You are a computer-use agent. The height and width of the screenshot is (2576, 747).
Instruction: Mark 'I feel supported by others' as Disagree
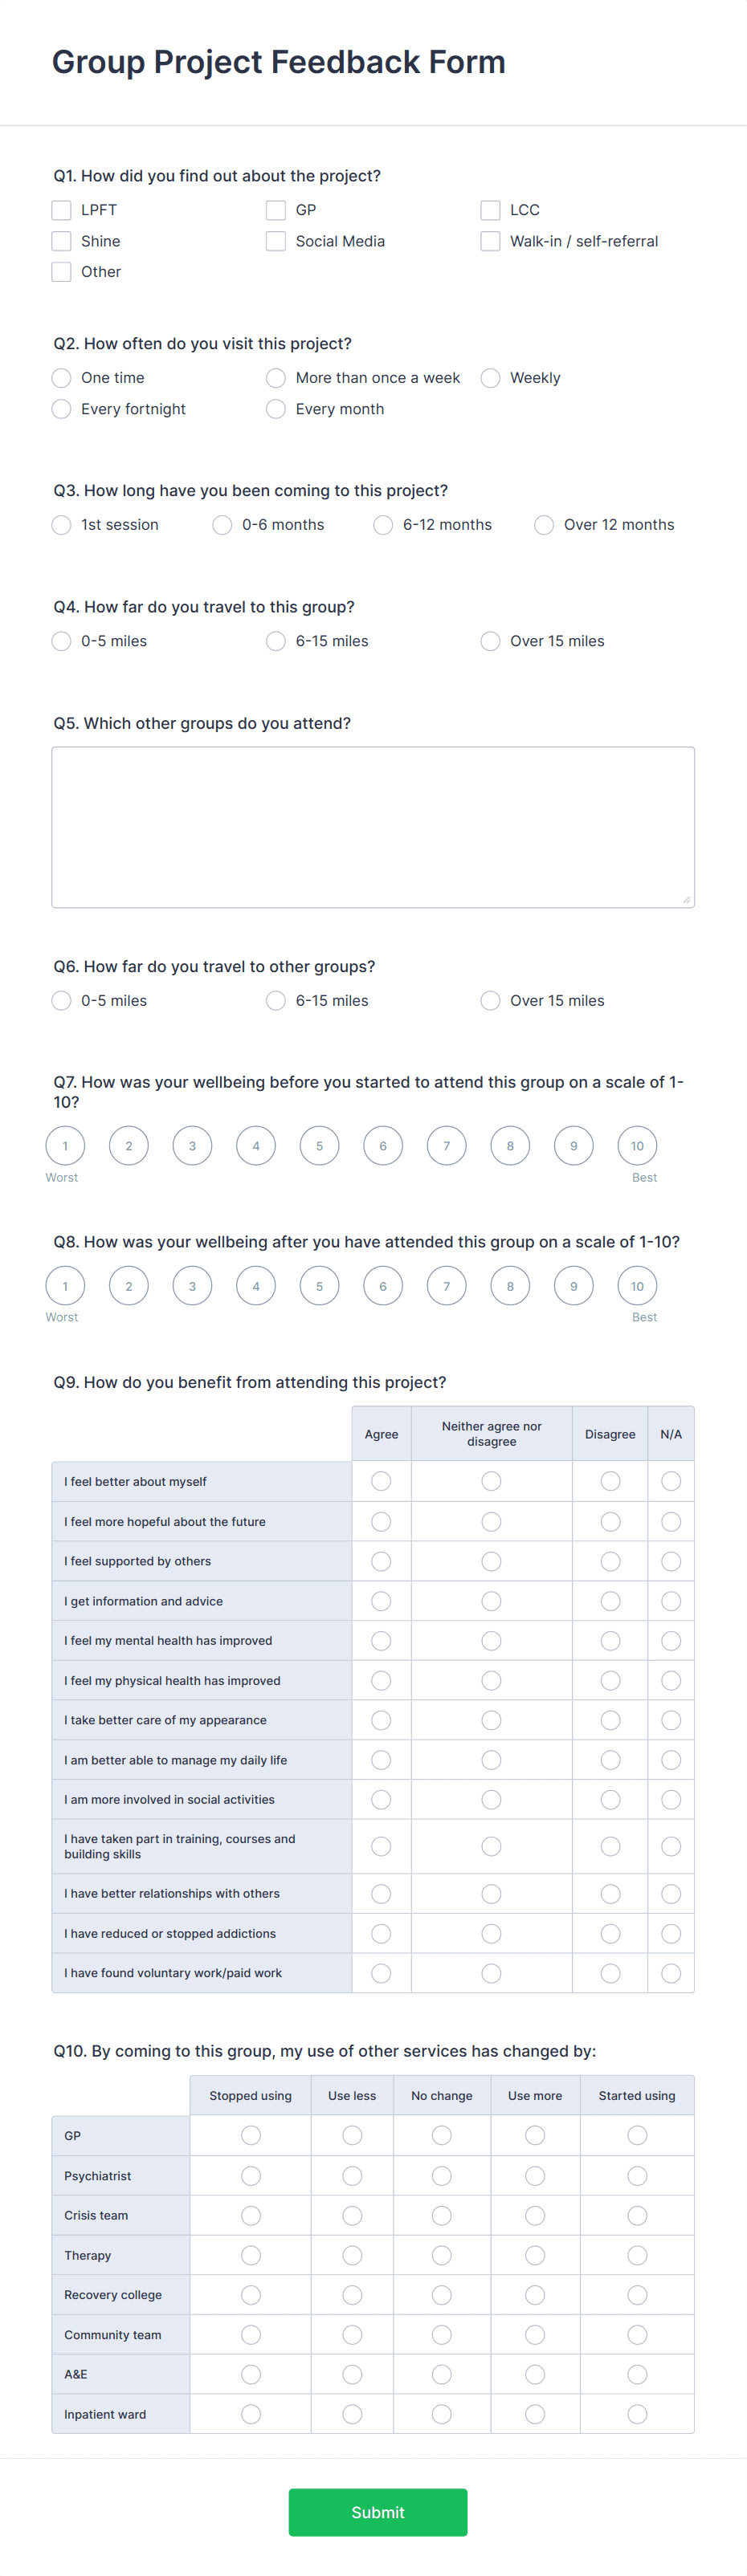pos(610,1561)
